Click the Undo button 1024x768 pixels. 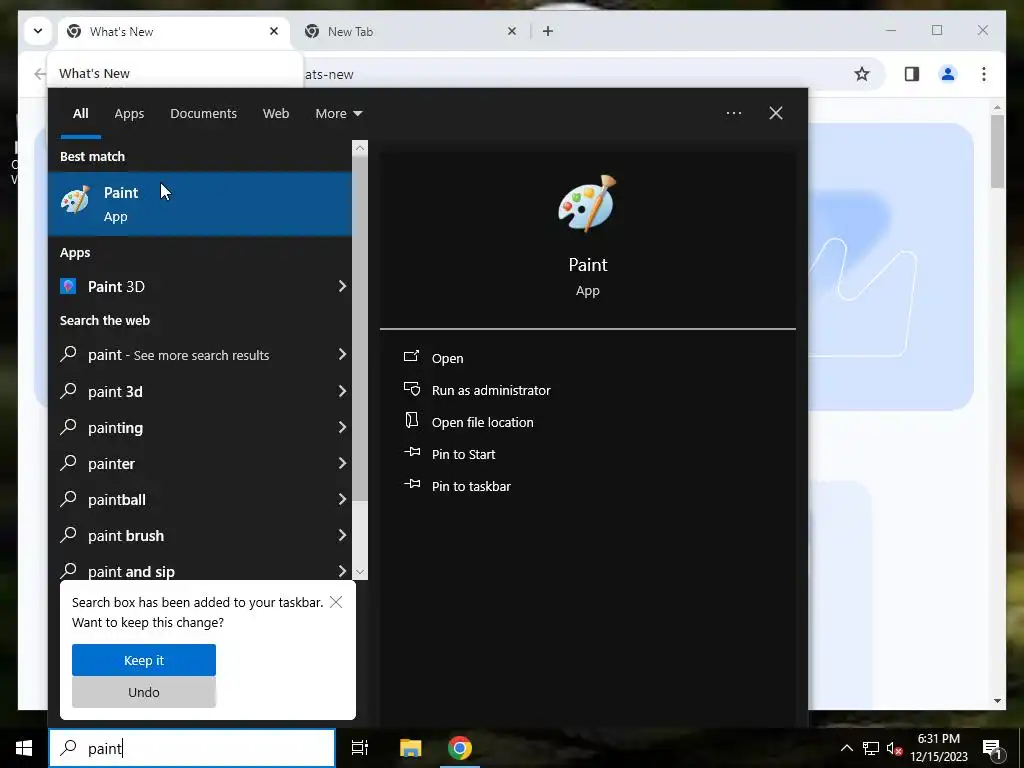click(144, 692)
